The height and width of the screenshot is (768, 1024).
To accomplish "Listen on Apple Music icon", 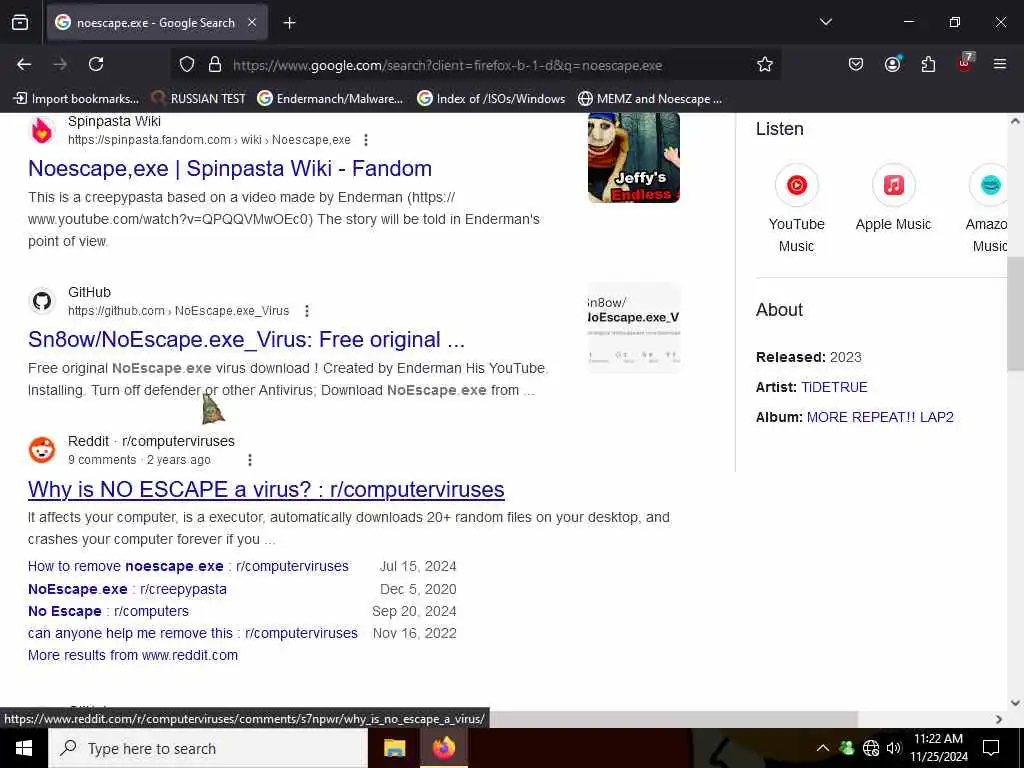I will [x=893, y=185].
